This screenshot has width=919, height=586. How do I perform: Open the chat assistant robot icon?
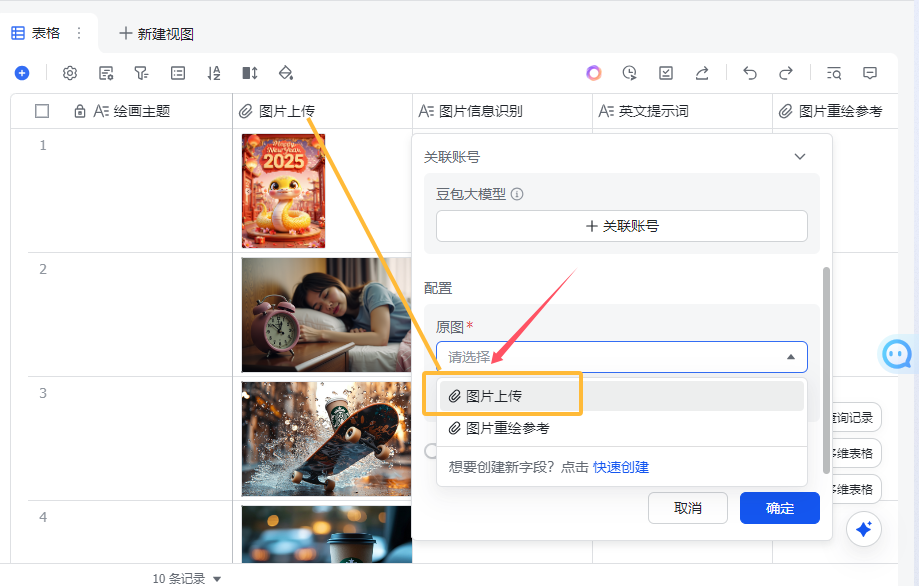pyautogui.click(x=897, y=354)
